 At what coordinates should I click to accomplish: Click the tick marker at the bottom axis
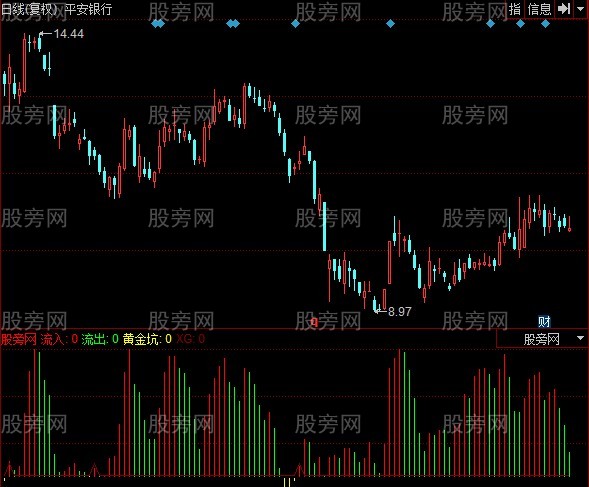288,481
